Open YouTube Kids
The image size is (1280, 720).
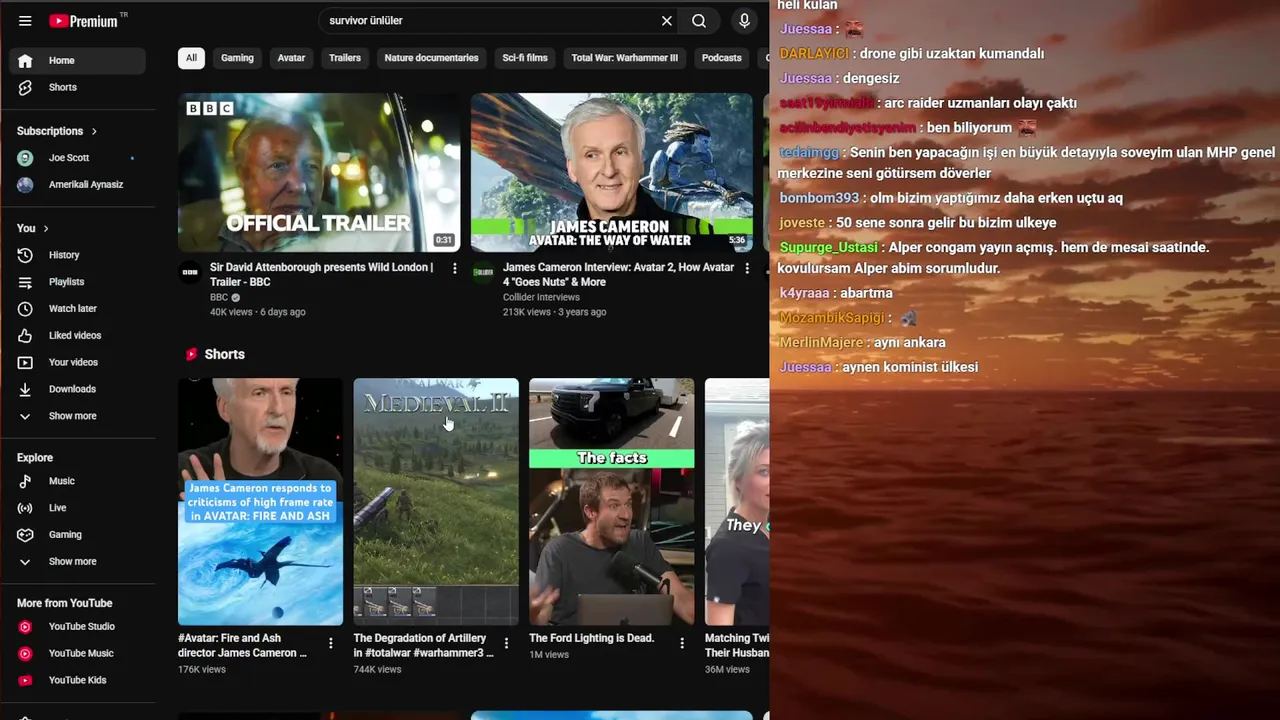77,681
